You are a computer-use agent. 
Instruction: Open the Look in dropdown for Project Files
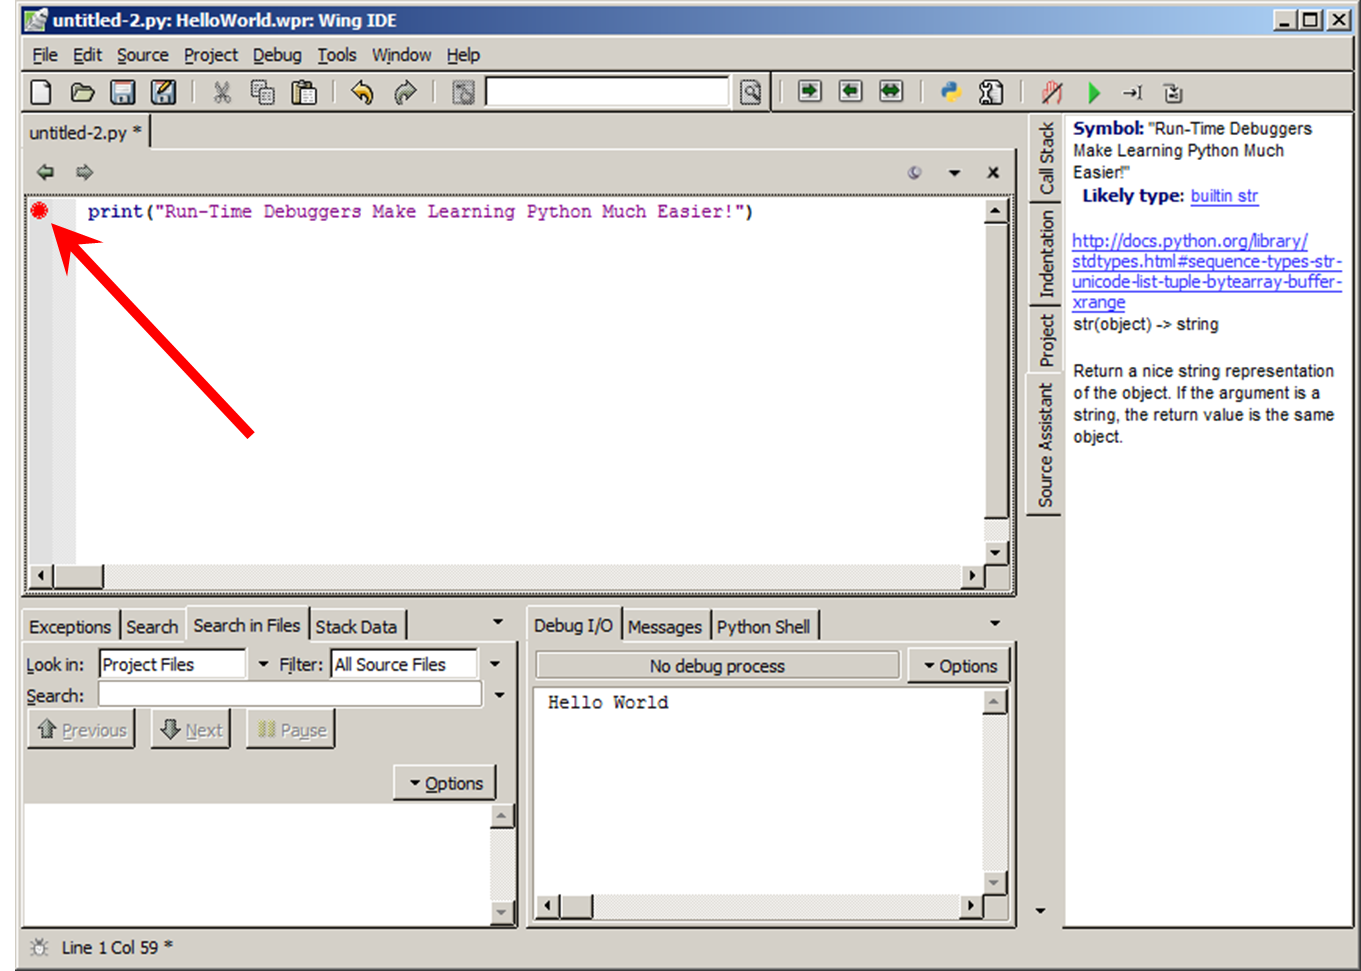[263, 664]
